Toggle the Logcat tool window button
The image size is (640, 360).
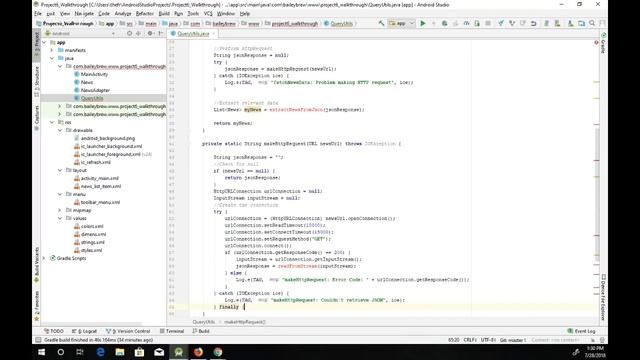[84, 331]
